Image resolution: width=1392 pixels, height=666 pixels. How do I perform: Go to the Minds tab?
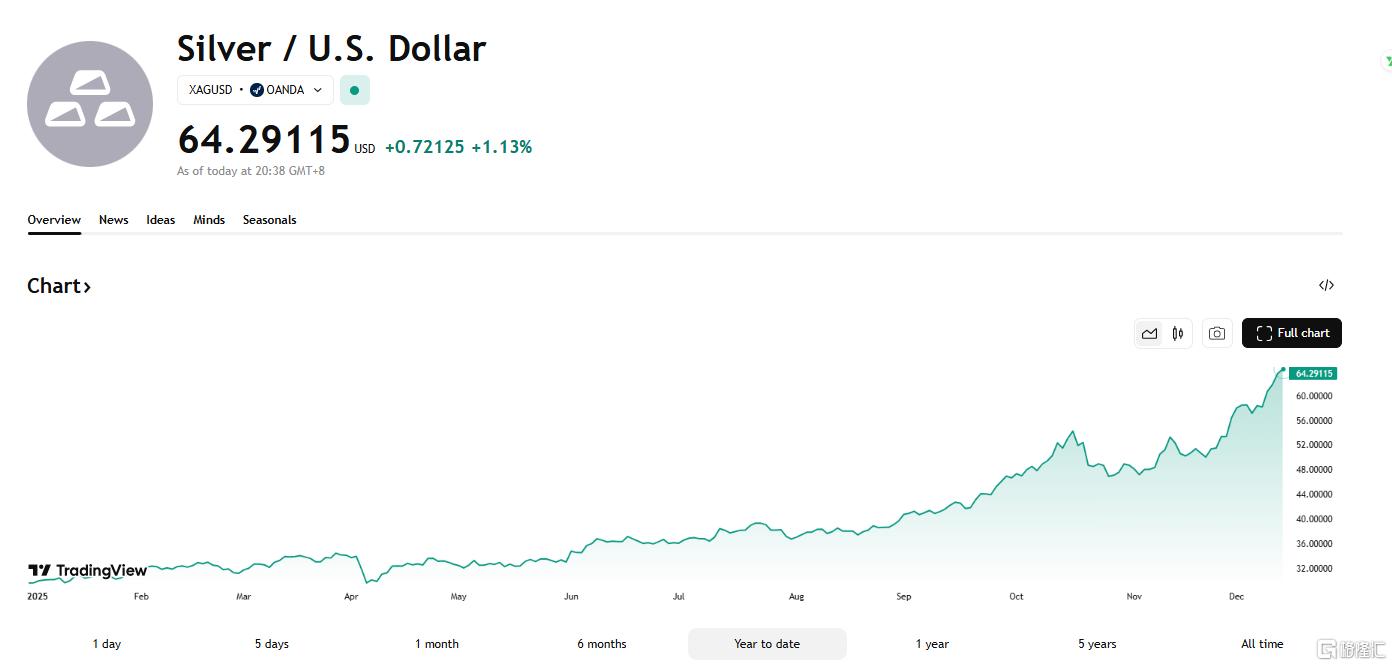tap(209, 220)
